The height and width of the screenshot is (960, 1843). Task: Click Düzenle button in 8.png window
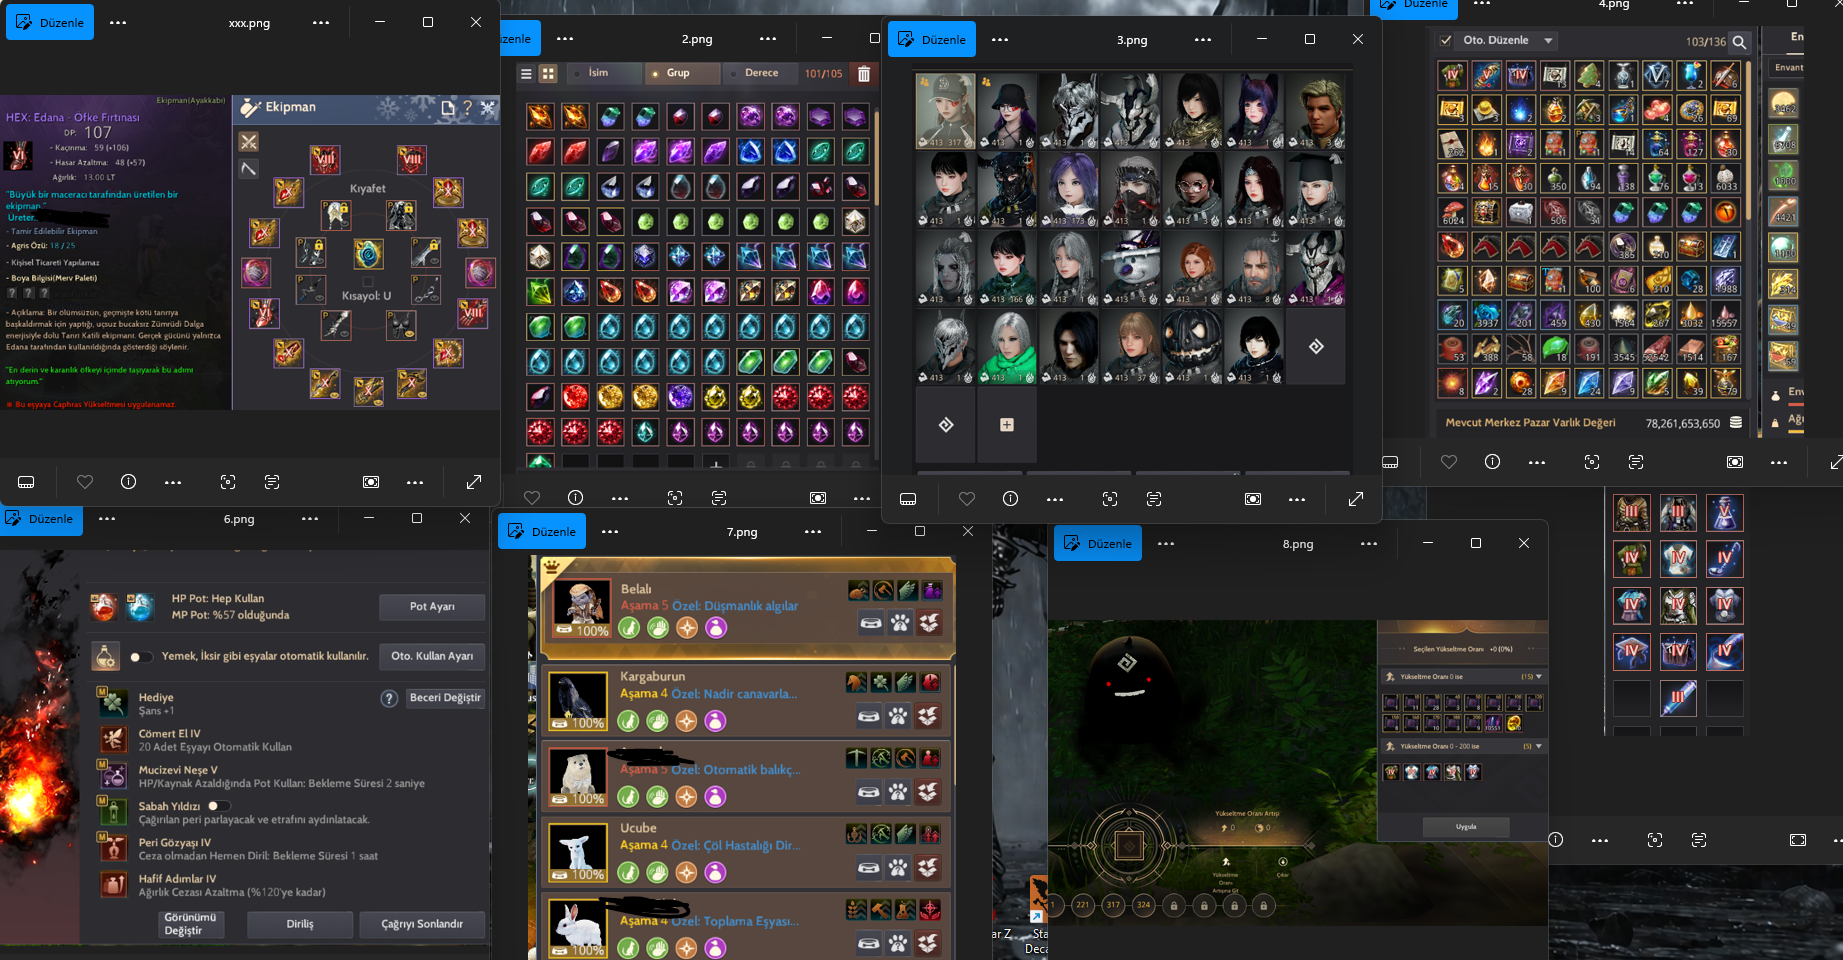click(1098, 543)
